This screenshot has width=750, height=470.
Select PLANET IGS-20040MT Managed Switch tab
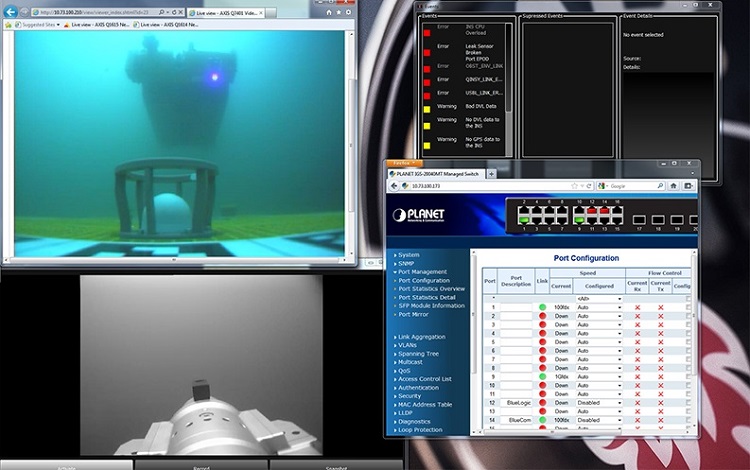(435, 174)
